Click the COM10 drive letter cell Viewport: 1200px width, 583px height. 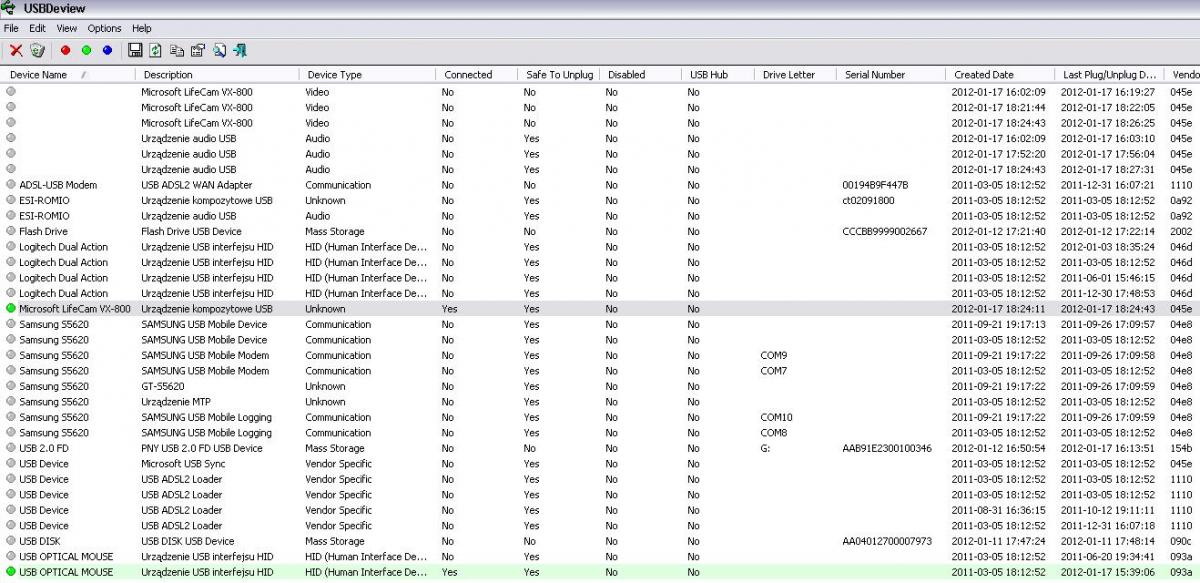[x=777, y=417]
